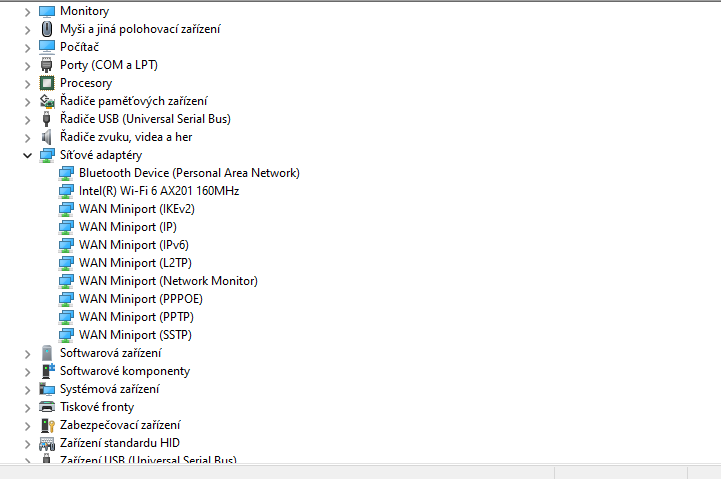Screen dimensions: 721x479
Task: Click the speaker icon for Řadiče zvuku, videa a her
Action: [x=47, y=137]
